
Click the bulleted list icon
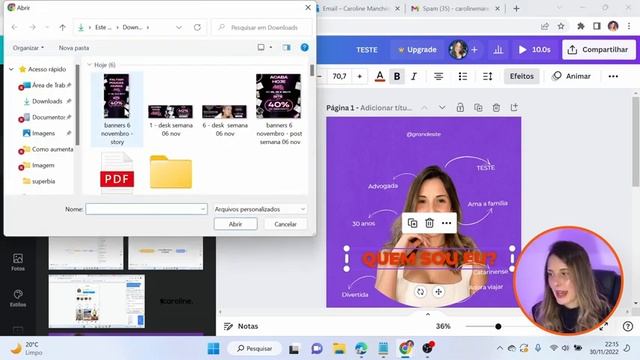point(463,76)
